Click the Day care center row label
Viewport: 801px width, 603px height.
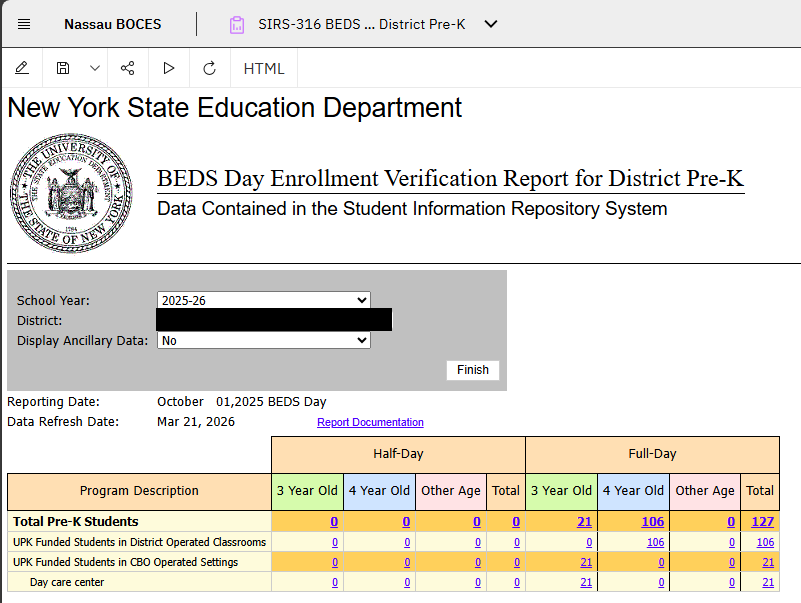(x=67, y=582)
